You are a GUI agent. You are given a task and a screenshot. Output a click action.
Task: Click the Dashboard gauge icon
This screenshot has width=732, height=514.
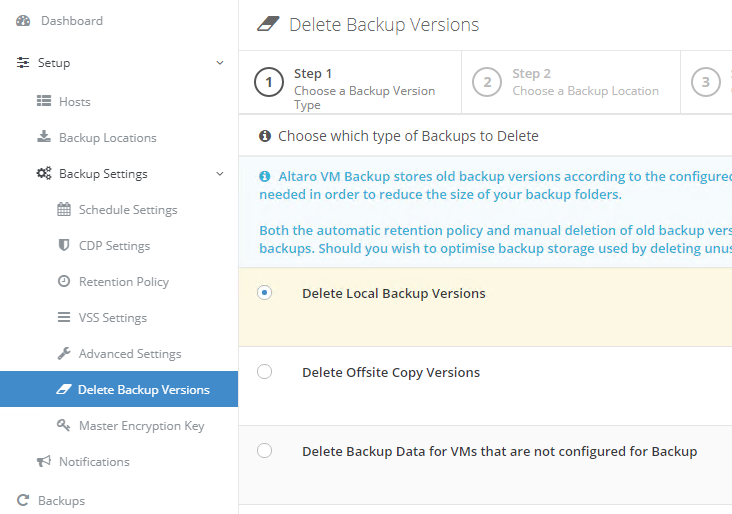coord(24,21)
